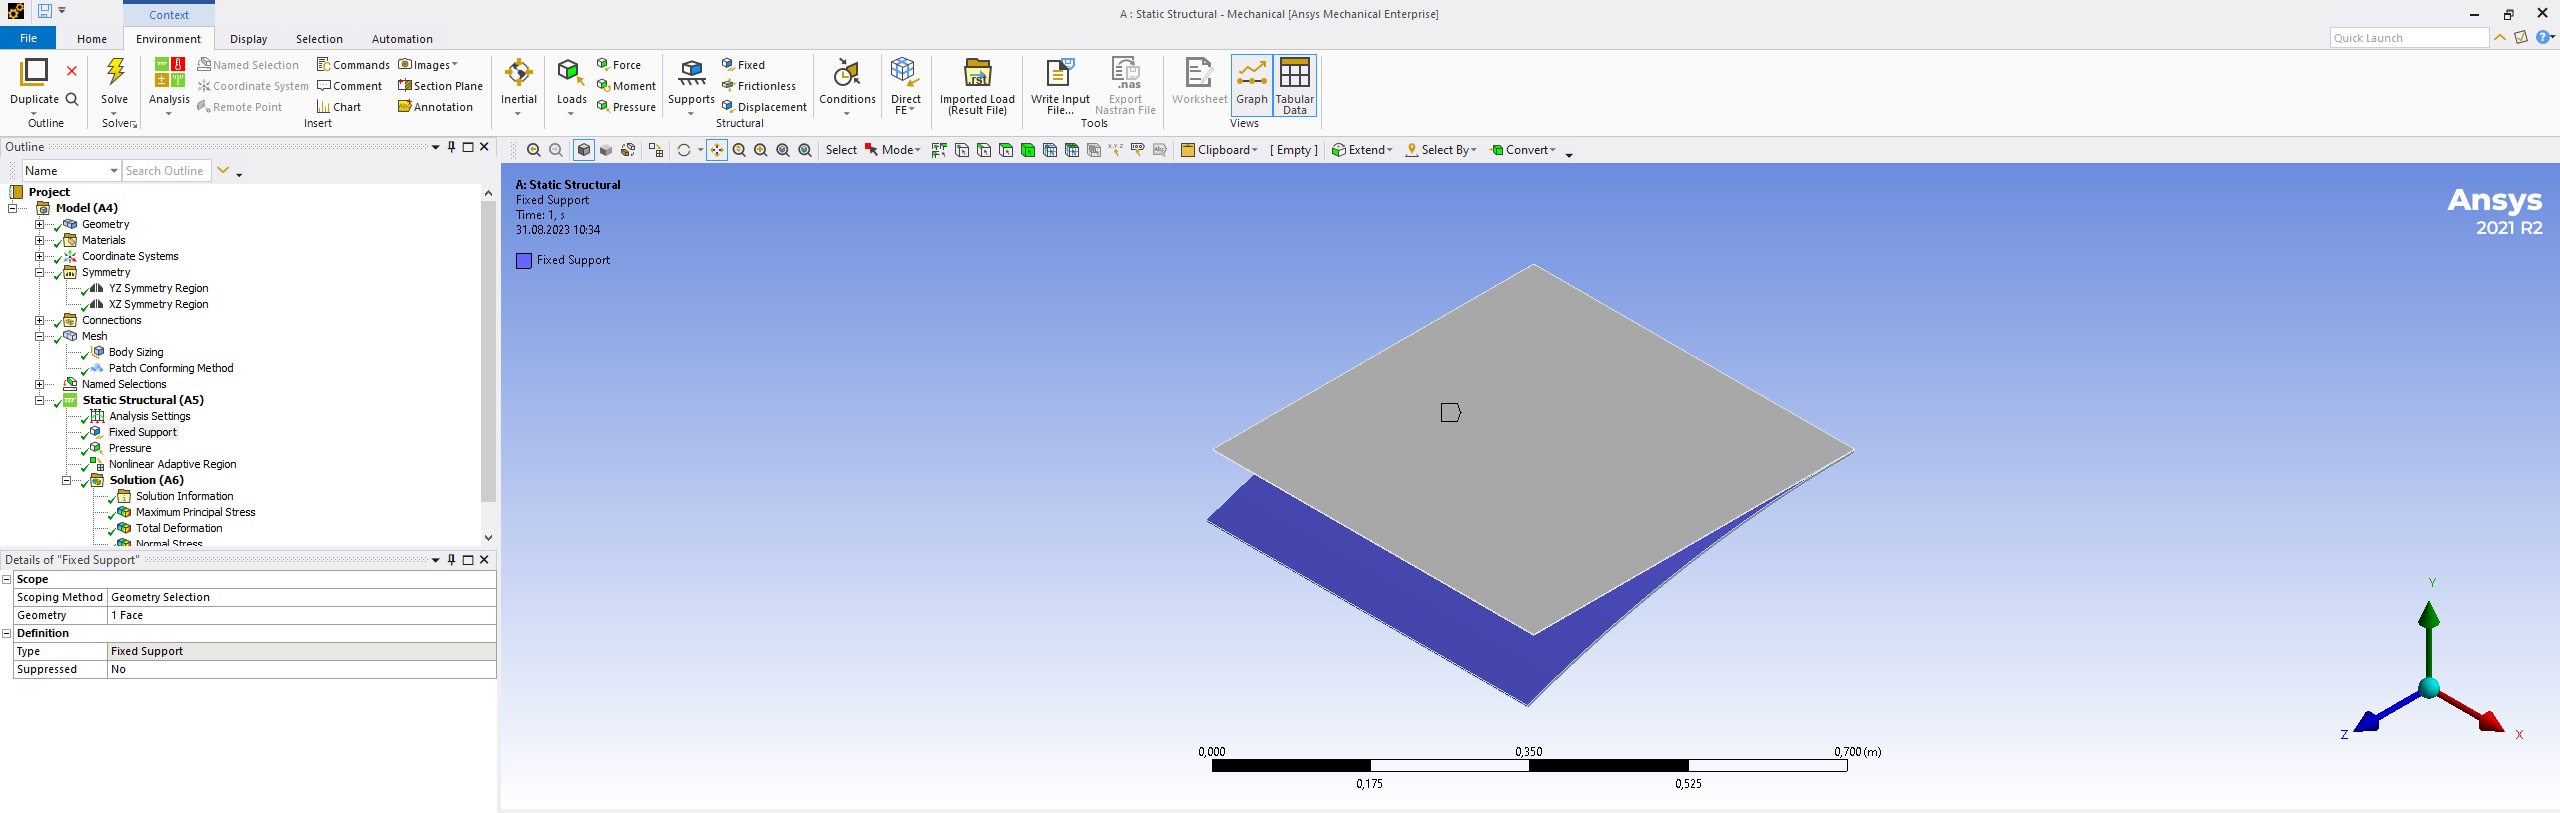Open the Inertial loads icon
The width and height of the screenshot is (2560, 813).
pos(518,74)
